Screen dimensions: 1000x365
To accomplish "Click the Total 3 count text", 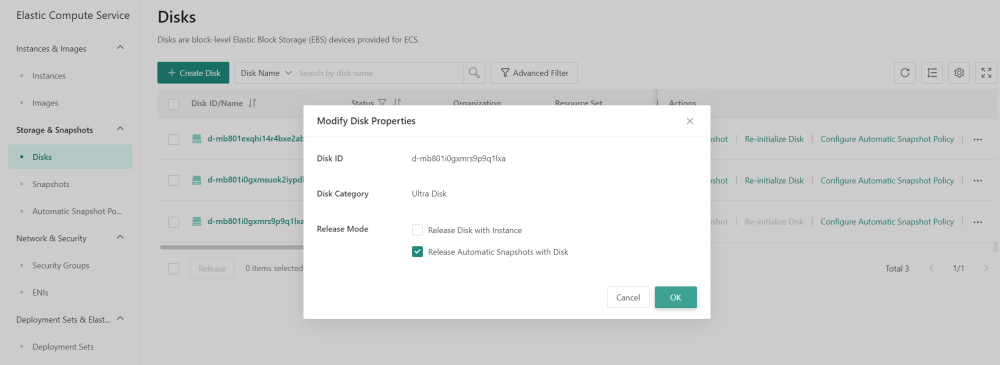I will (x=897, y=269).
